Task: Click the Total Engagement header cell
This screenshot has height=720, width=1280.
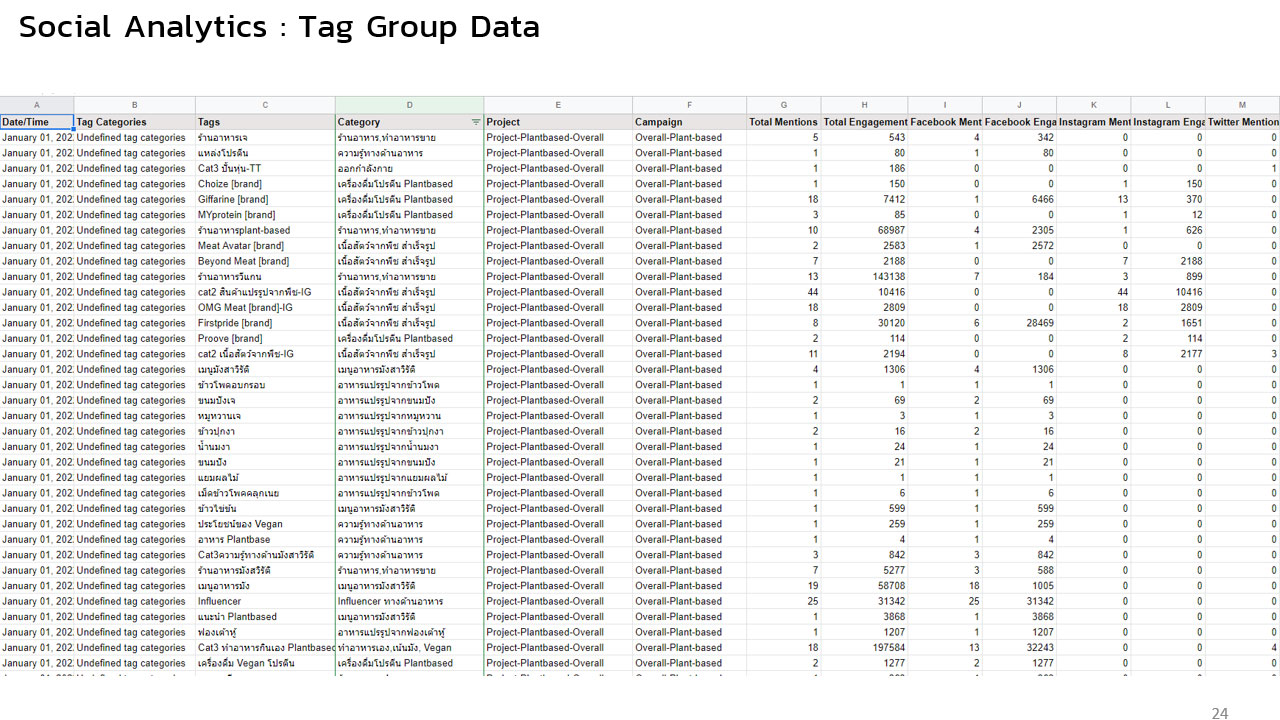Action: pyautogui.click(x=865, y=122)
